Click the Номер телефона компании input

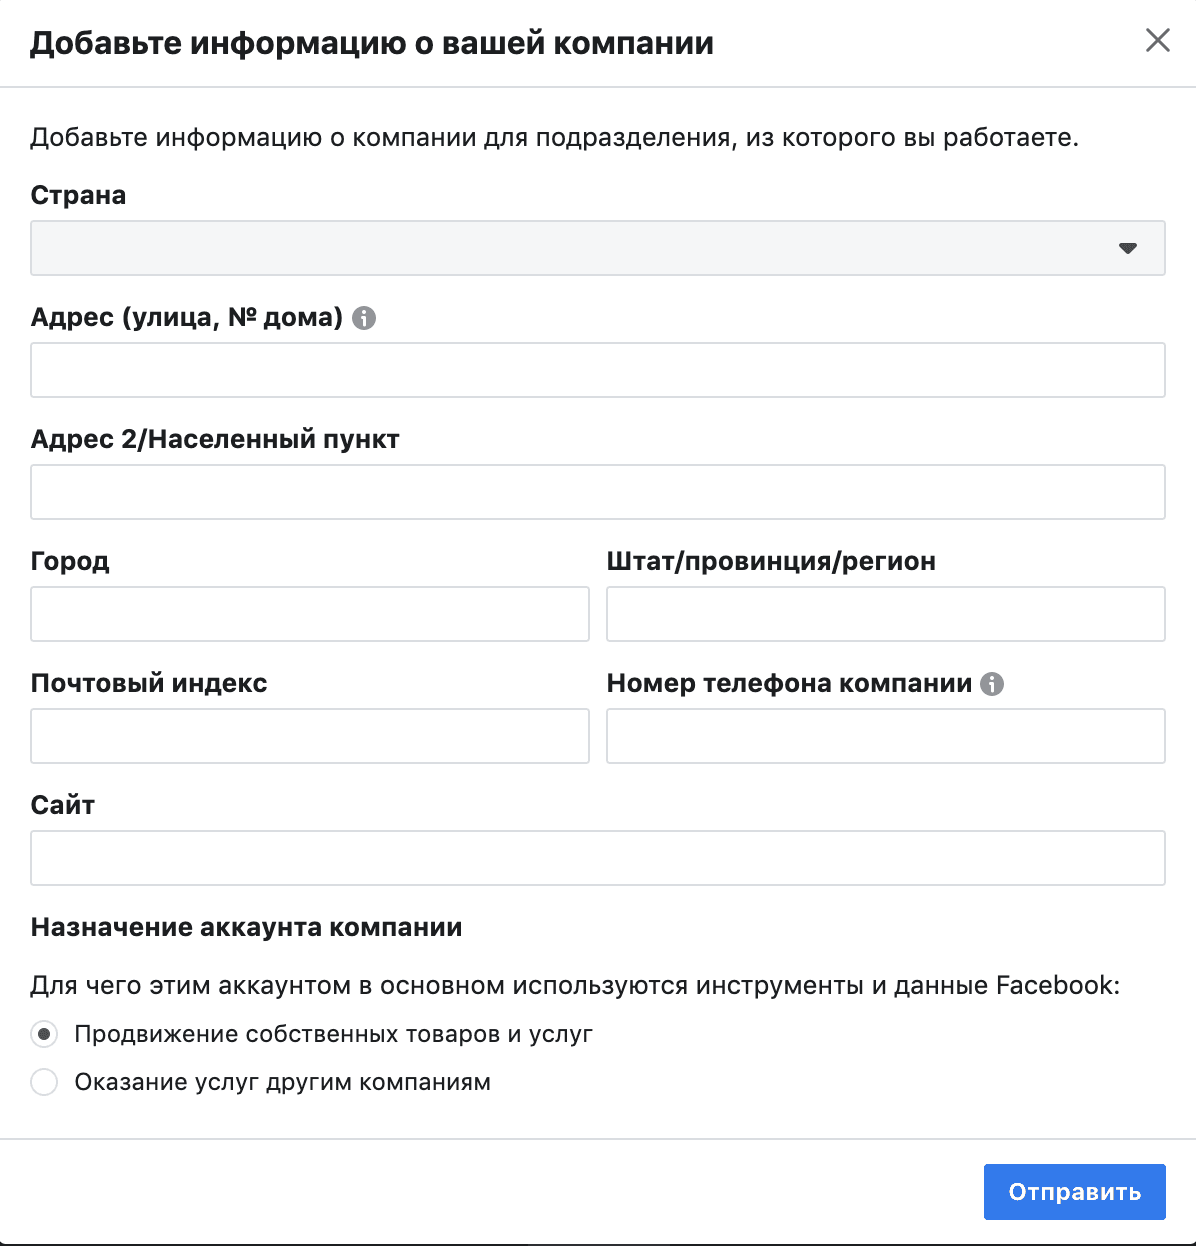point(886,736)
